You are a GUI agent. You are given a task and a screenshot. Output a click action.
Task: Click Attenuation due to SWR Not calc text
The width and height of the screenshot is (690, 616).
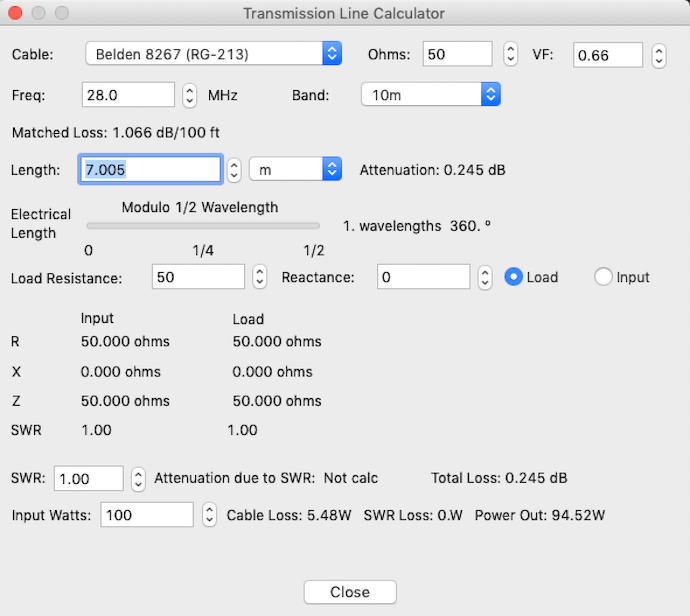266,478
